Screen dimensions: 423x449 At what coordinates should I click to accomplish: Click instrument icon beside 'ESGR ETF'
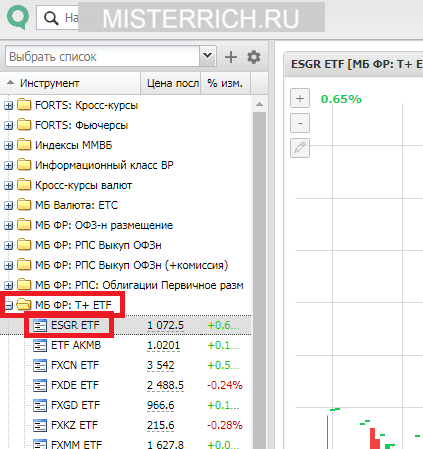[x=40, y=326]
